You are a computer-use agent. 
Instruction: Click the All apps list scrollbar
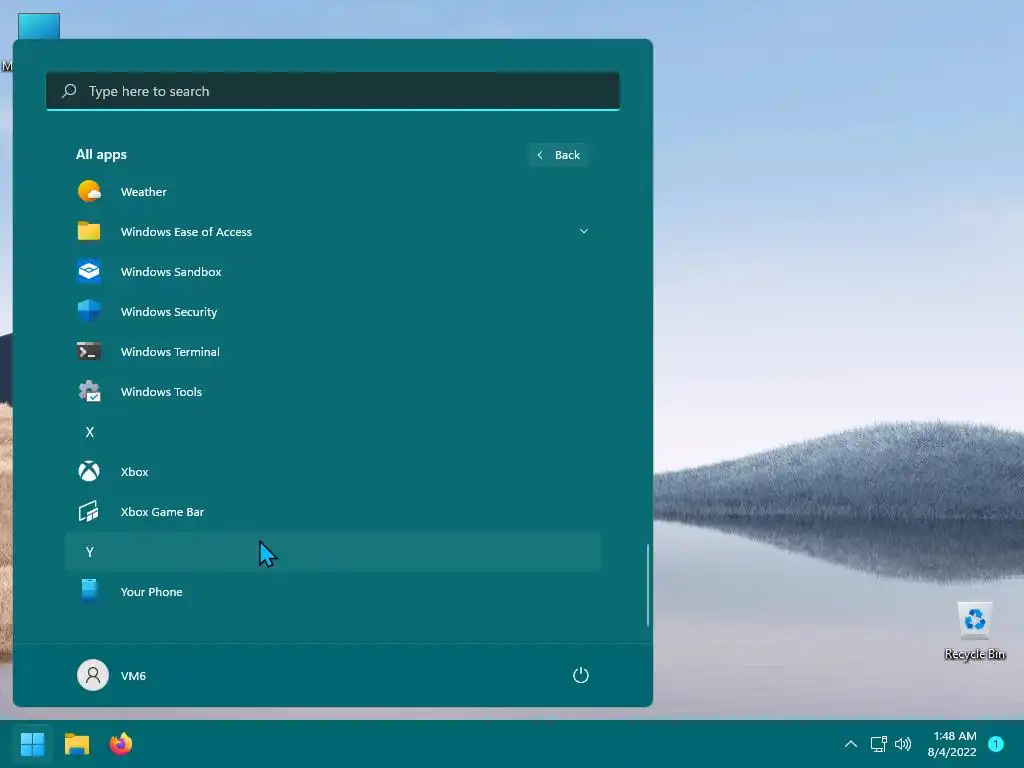pyautogui.click(x=648, y=584)
